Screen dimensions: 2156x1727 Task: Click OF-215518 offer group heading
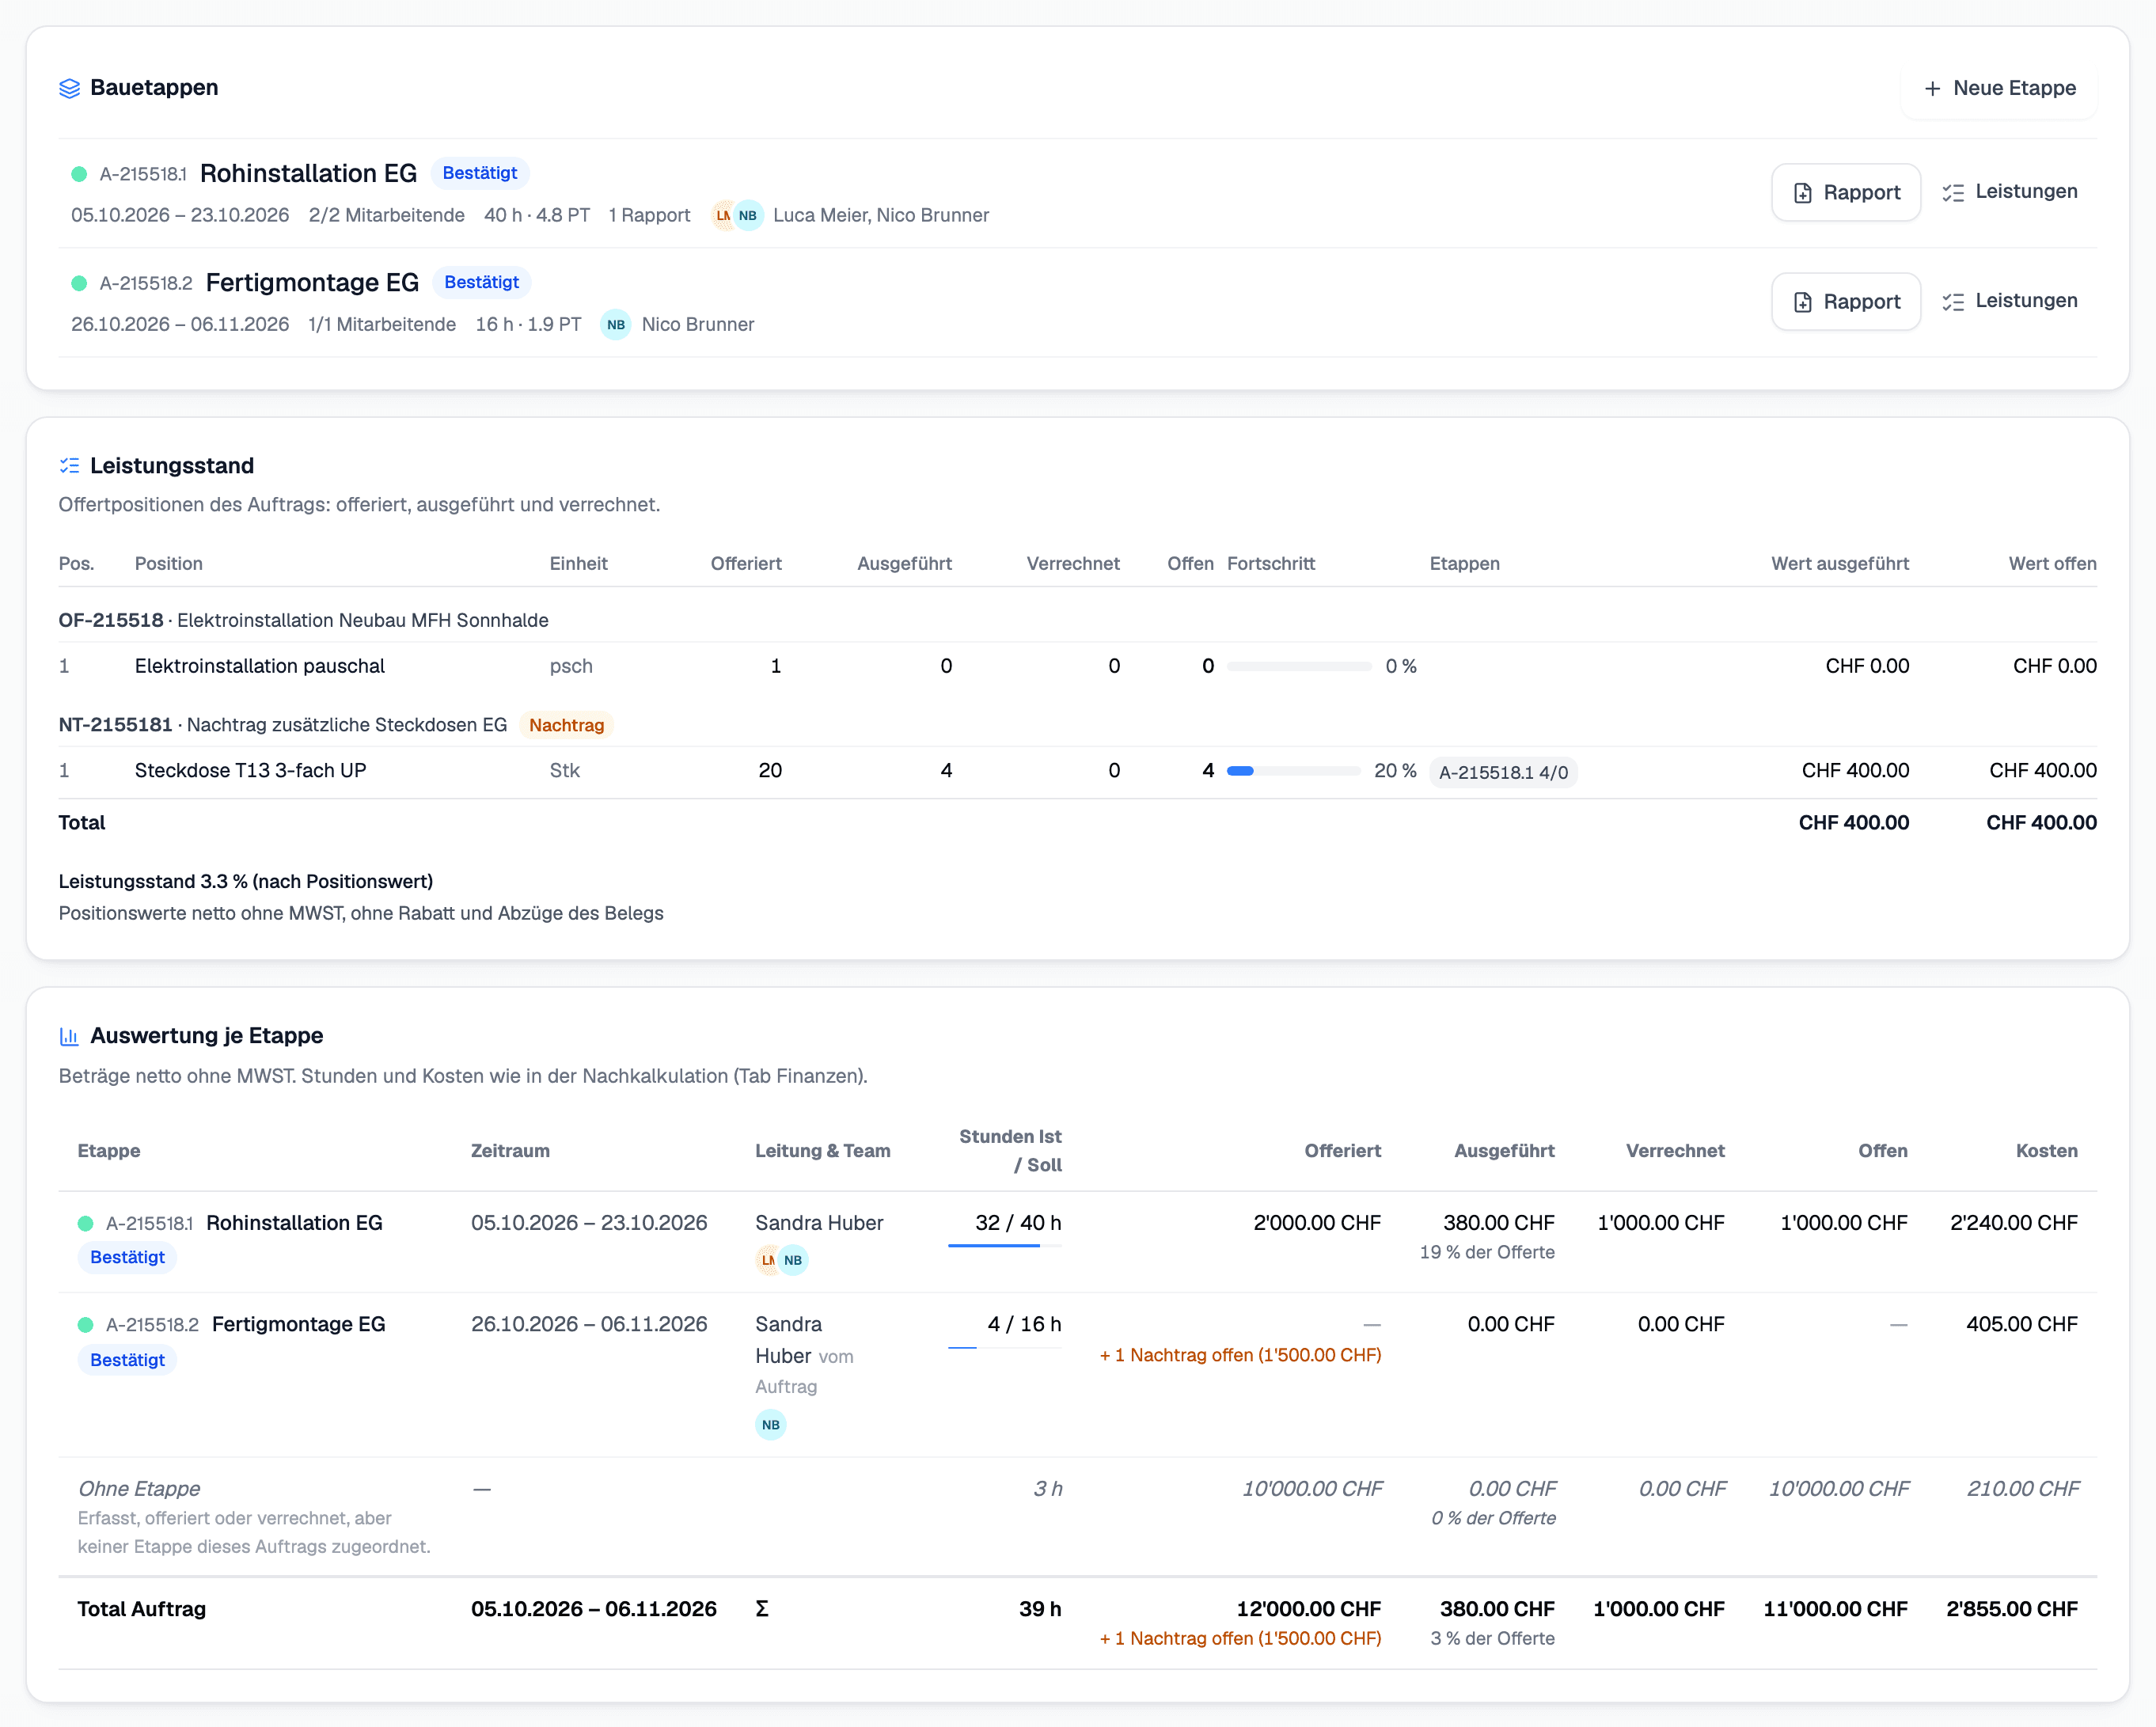click(x=303, y=620)
